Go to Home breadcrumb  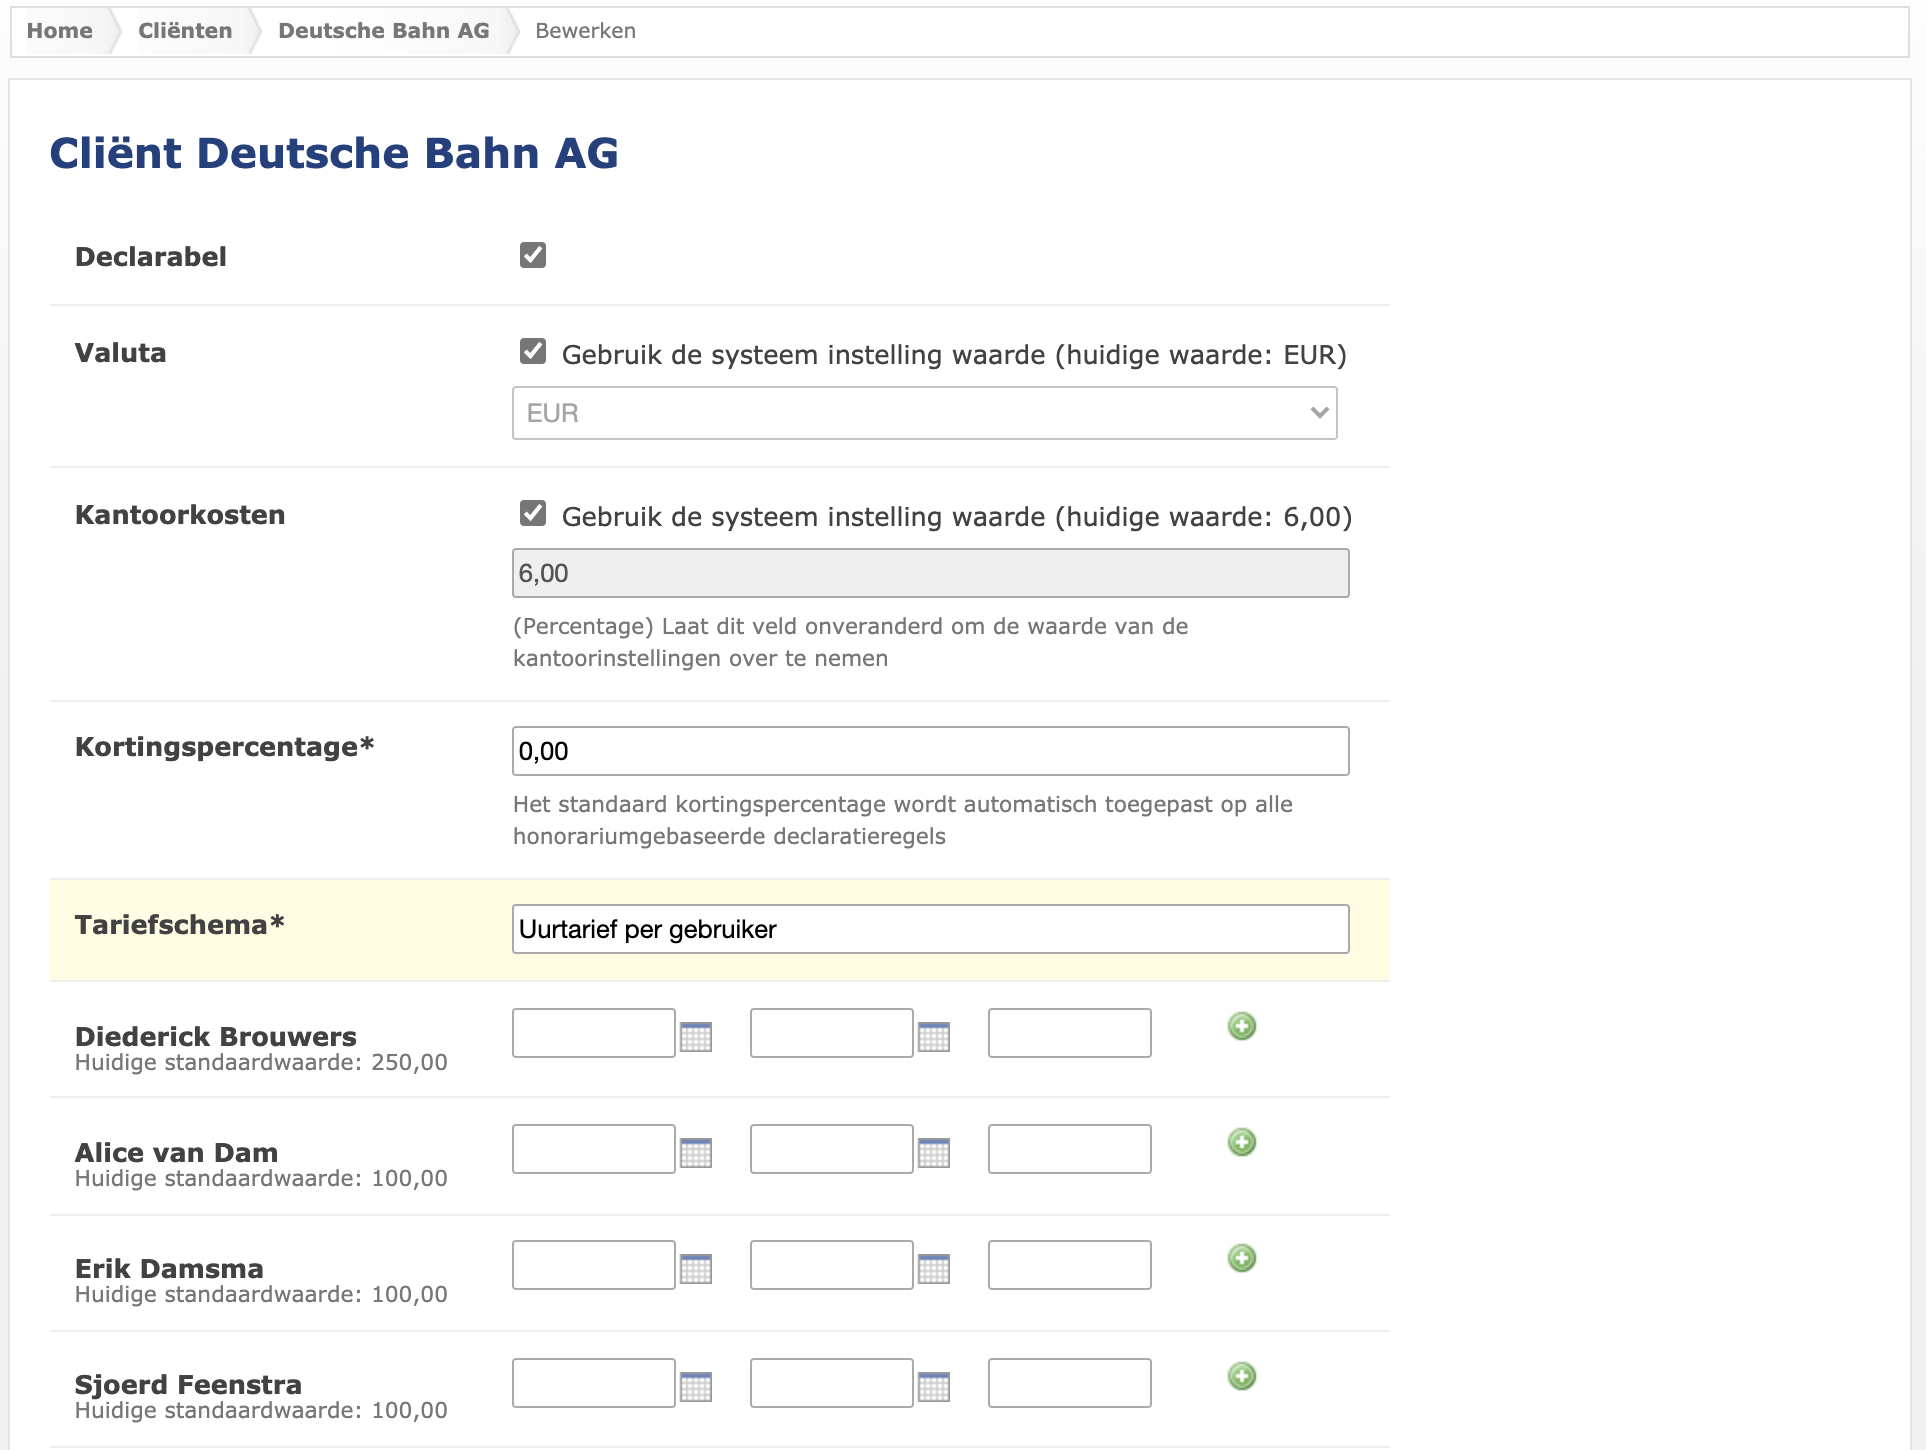pyautogui.click(x=60, y=31)
